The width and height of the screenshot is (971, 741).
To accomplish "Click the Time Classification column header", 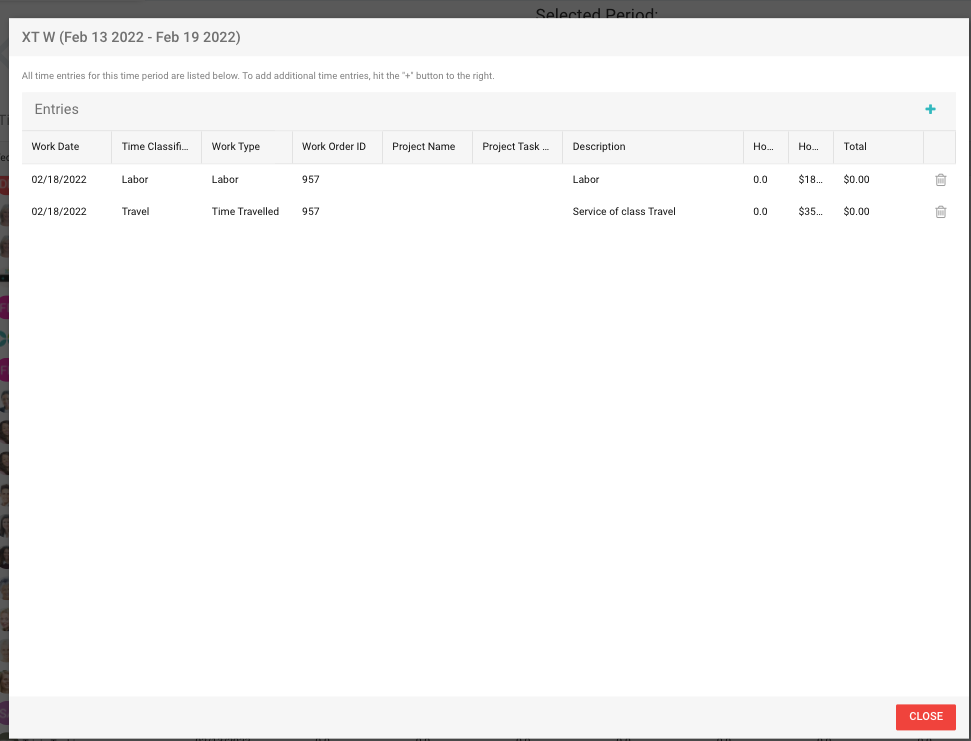I will (x=155, y=147).
